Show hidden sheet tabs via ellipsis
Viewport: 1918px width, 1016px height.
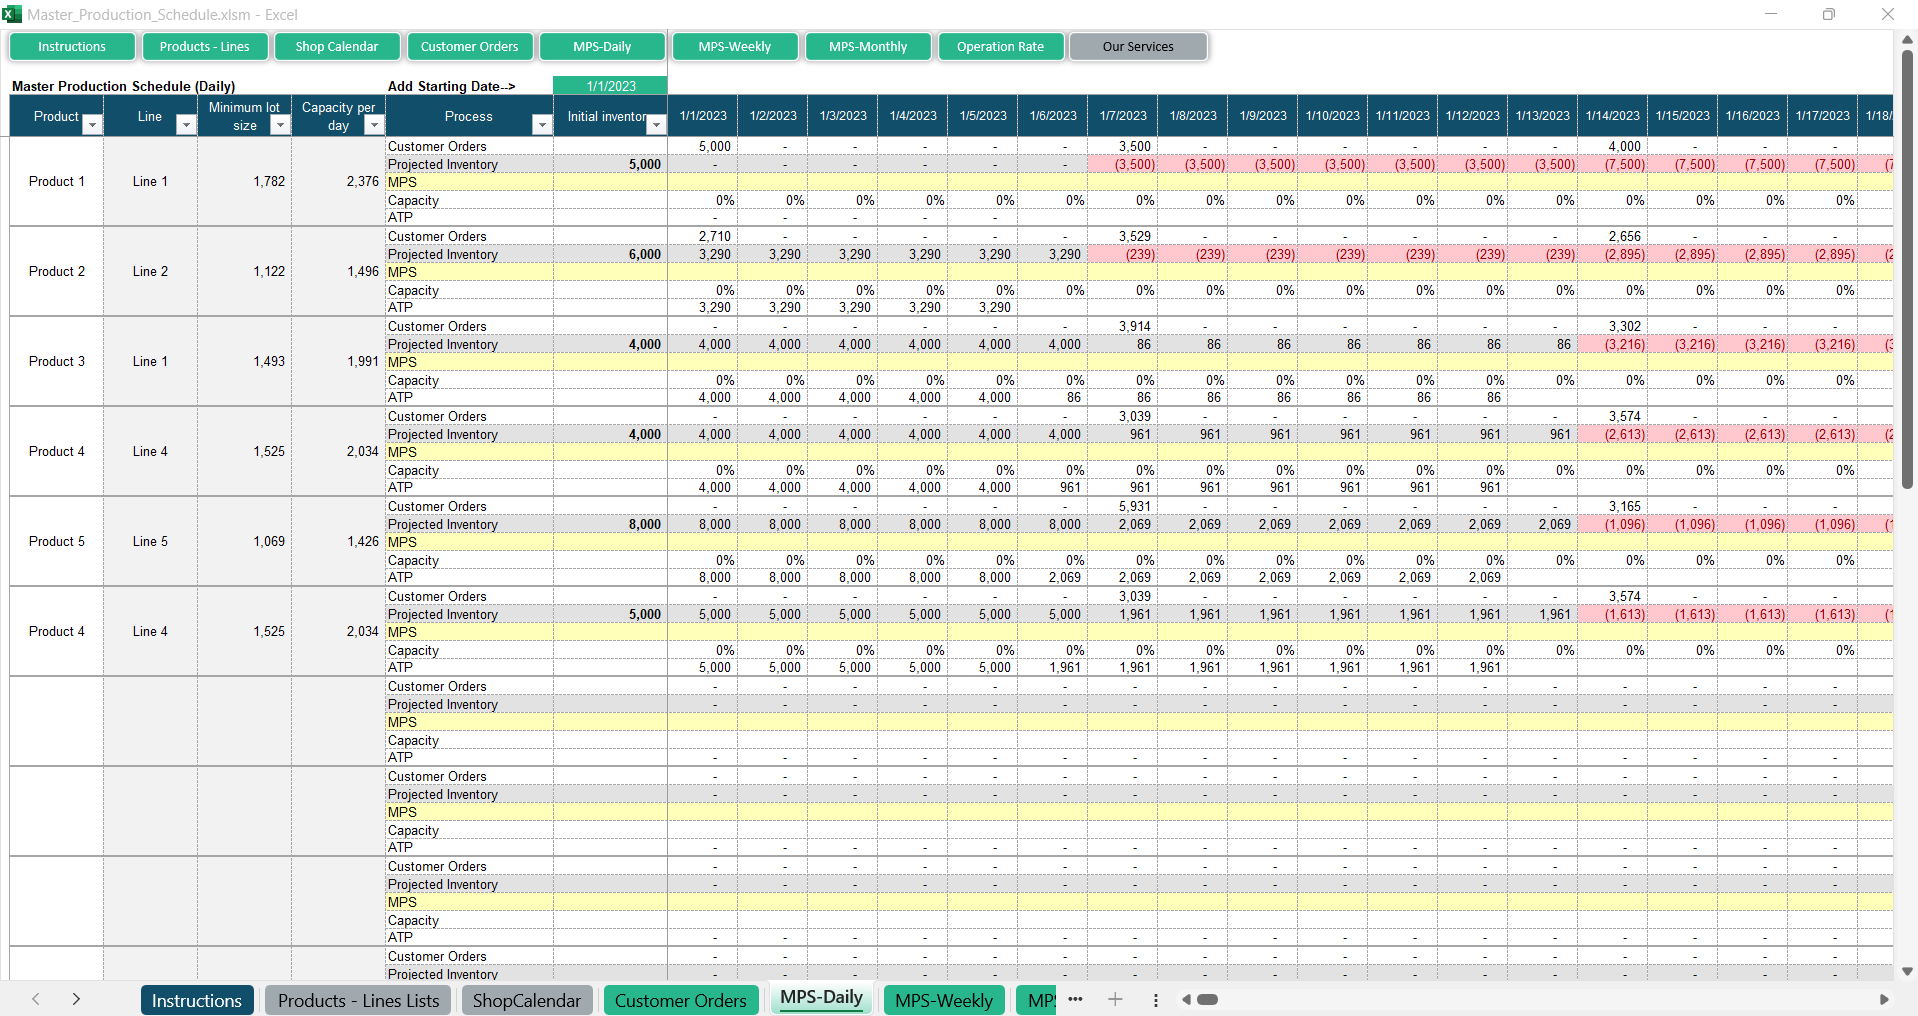pyautogui.click(x=1075, y=999)
